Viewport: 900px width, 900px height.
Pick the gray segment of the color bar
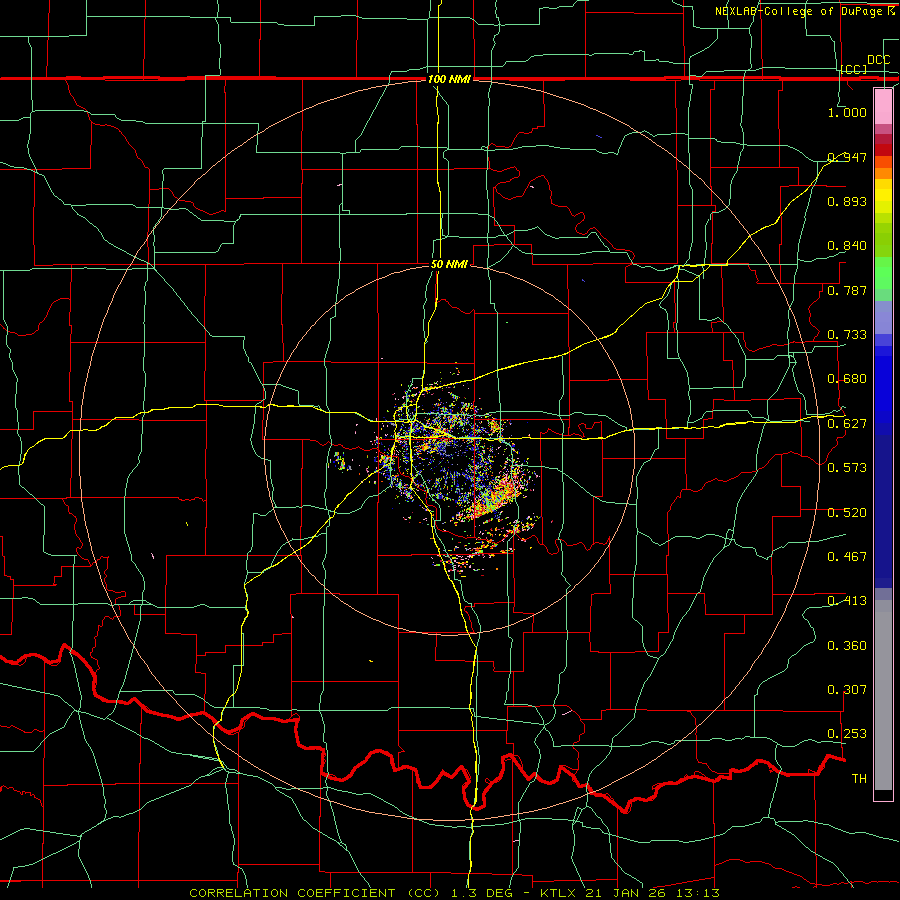click(x=883, y=695)
